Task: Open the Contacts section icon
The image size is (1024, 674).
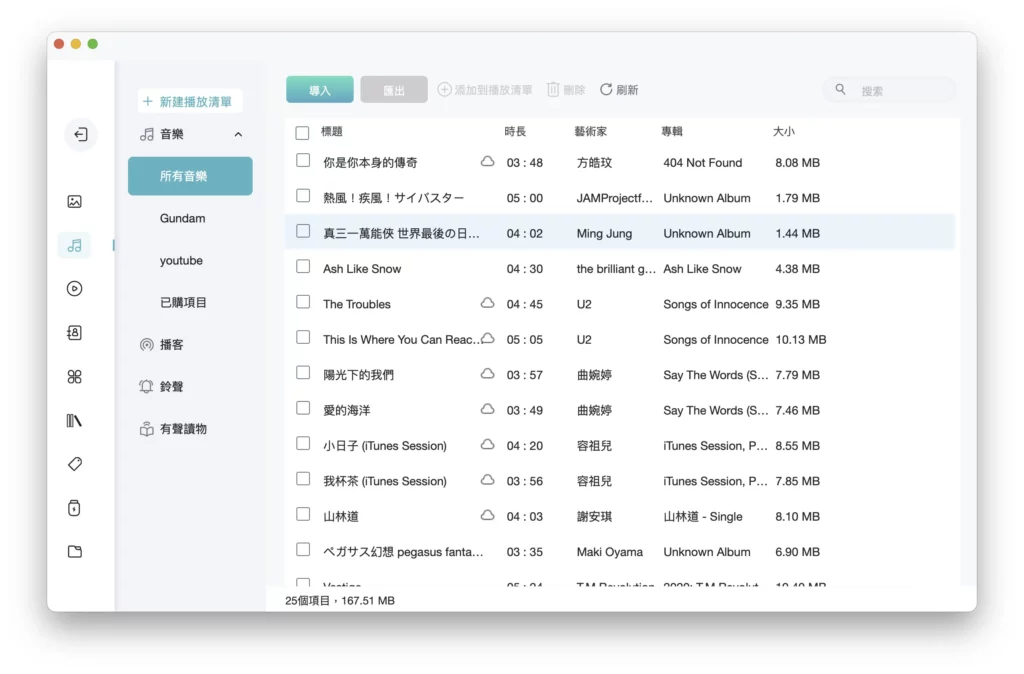Action: (74, 333)
